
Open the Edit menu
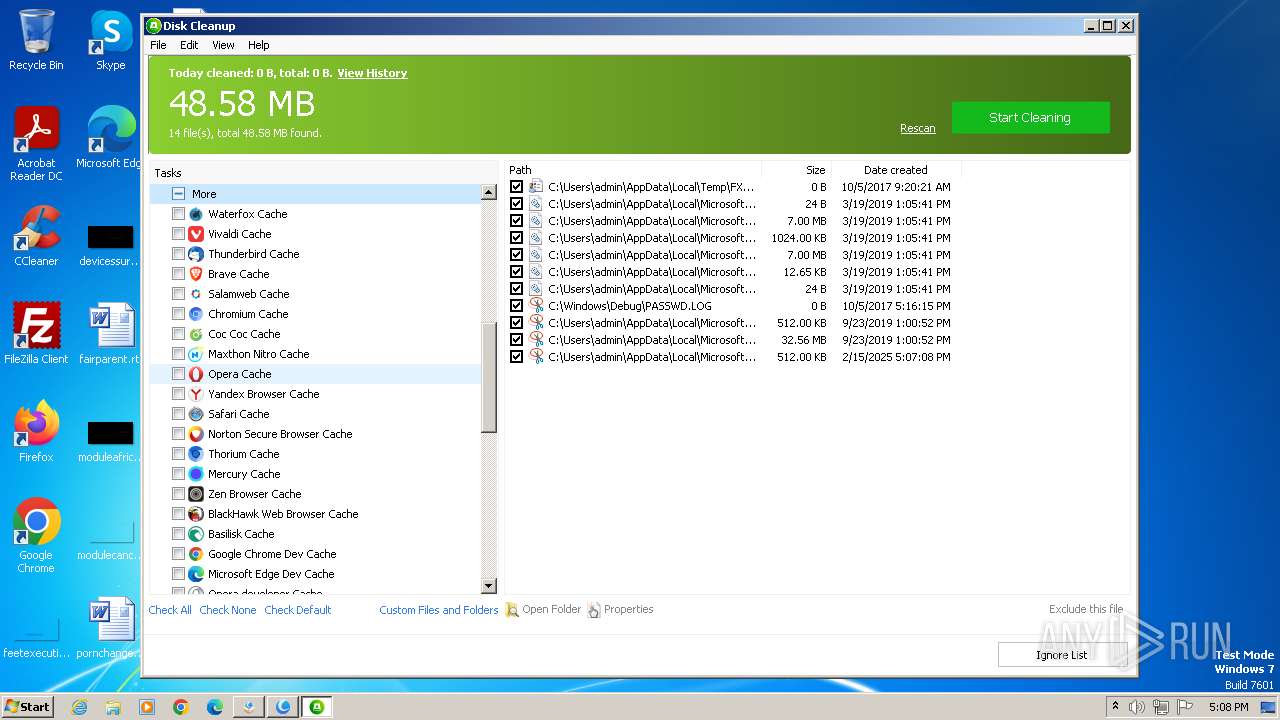click(189, 45)
